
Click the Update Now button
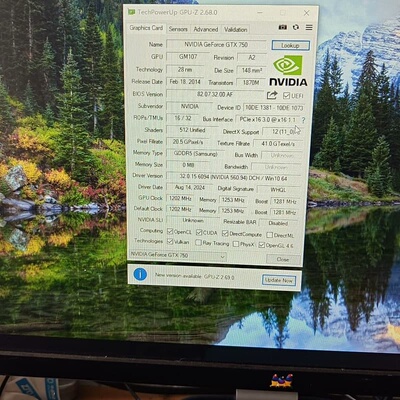point(279,280)
